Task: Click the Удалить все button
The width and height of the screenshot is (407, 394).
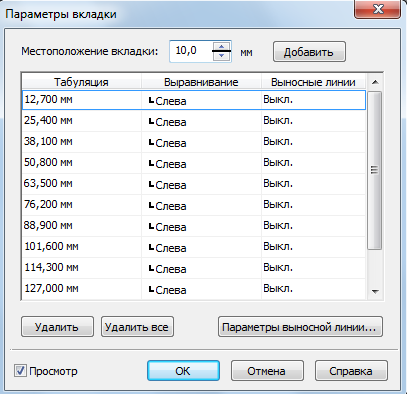Action: tap(137, 327)
